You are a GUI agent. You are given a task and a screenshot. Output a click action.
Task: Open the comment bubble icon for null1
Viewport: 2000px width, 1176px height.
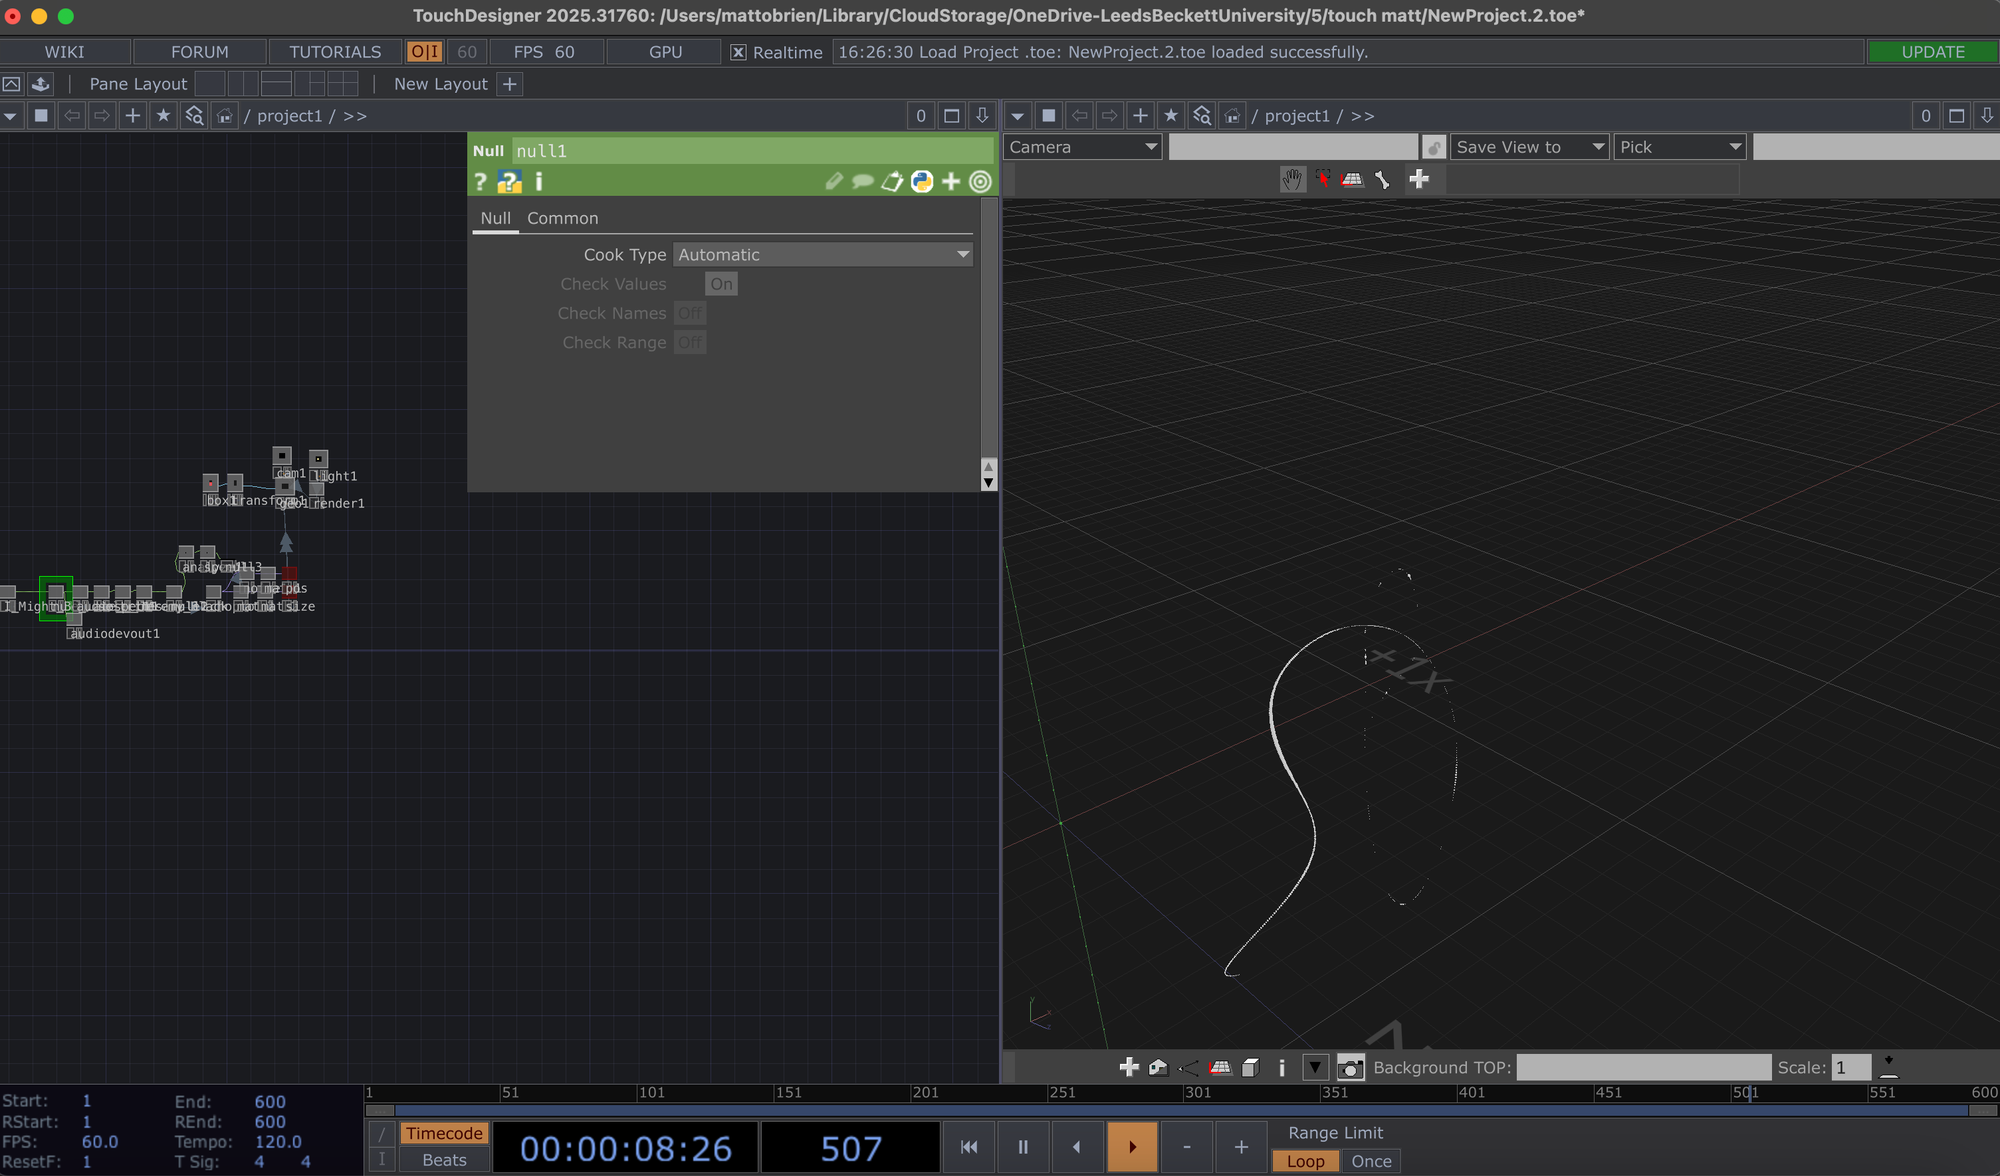click(x=862, y=181)
